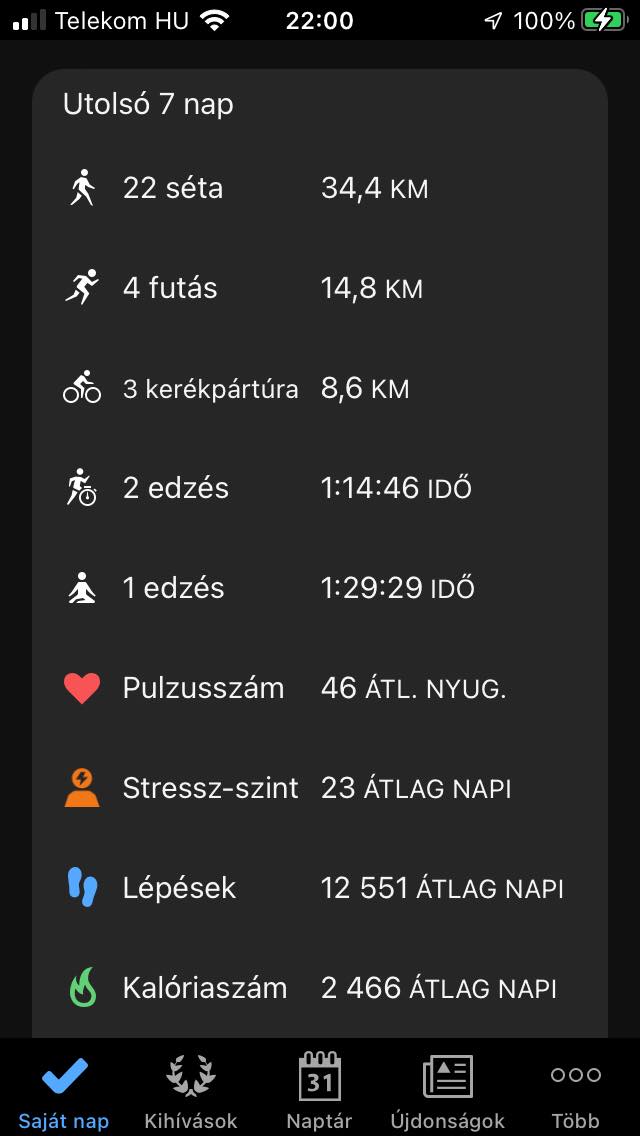Tap the red heart rate icon
The image size is (640, 1136).
pos(82,688)
